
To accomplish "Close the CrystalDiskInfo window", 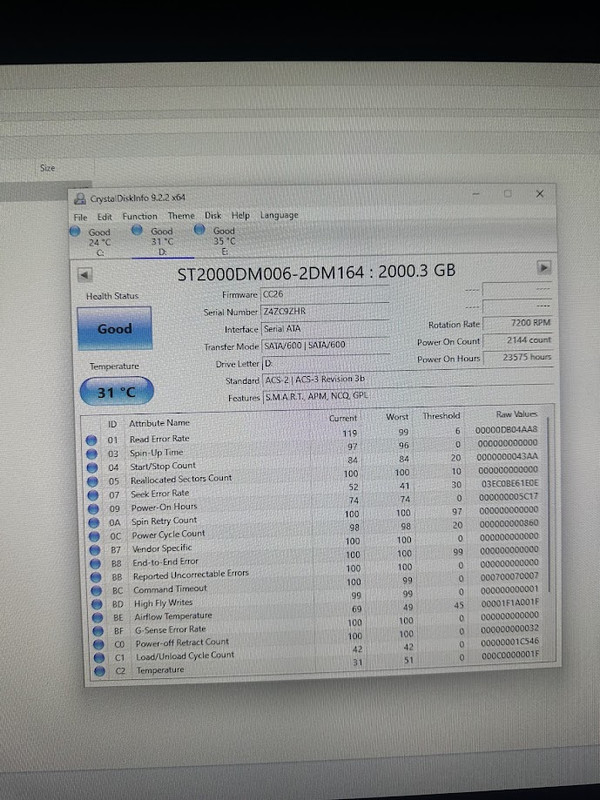I will point(540,194).
